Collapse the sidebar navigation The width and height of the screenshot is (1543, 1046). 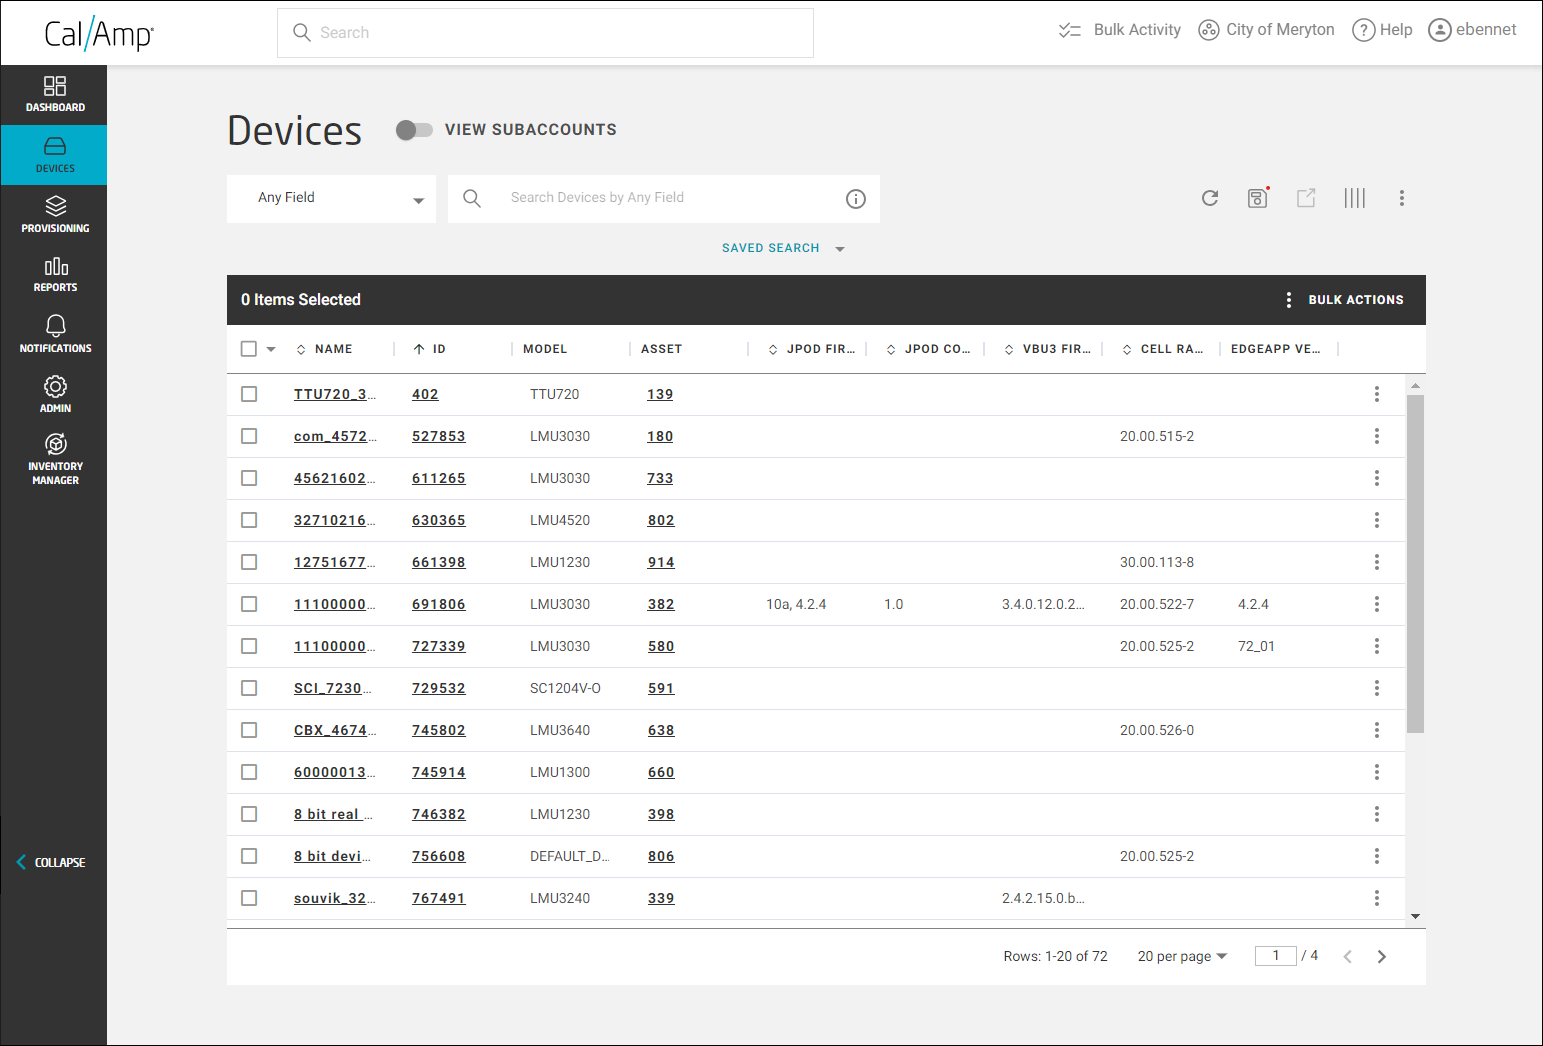[51, 862]
